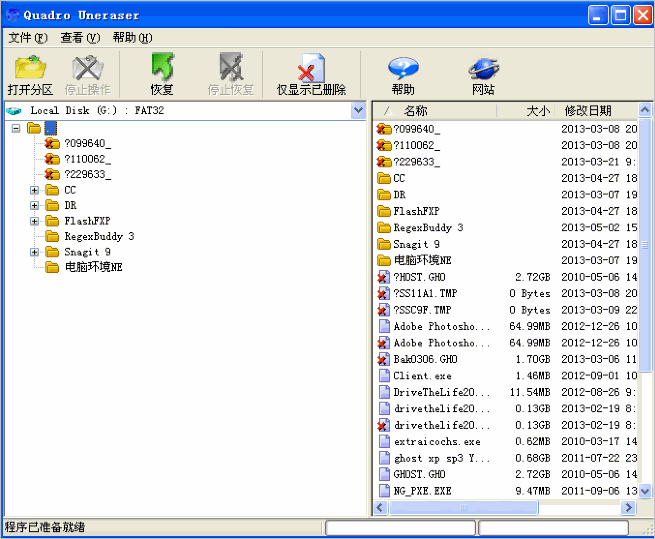Click deleted file icon of Bak0306.GHO

(383, 359)
